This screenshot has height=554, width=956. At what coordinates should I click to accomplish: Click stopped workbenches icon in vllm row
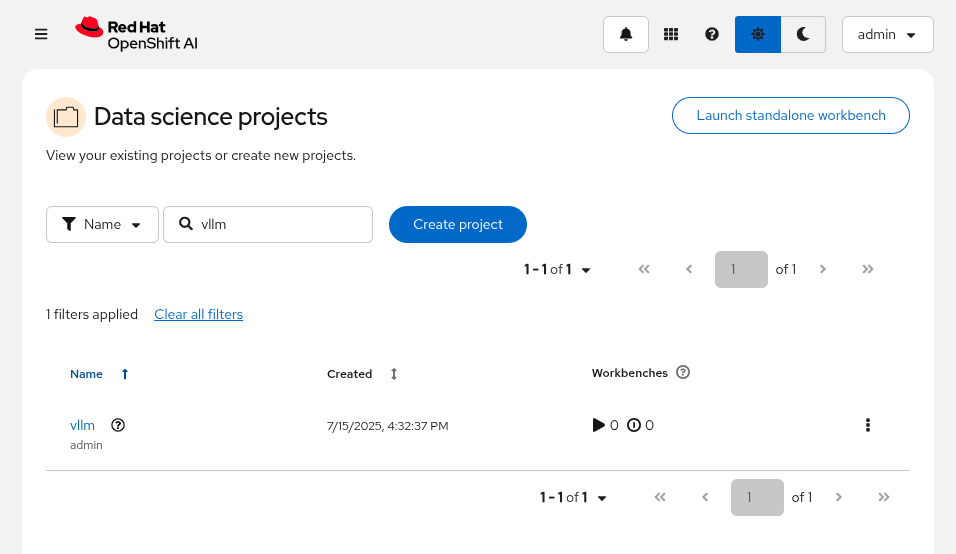pos(634,425)
